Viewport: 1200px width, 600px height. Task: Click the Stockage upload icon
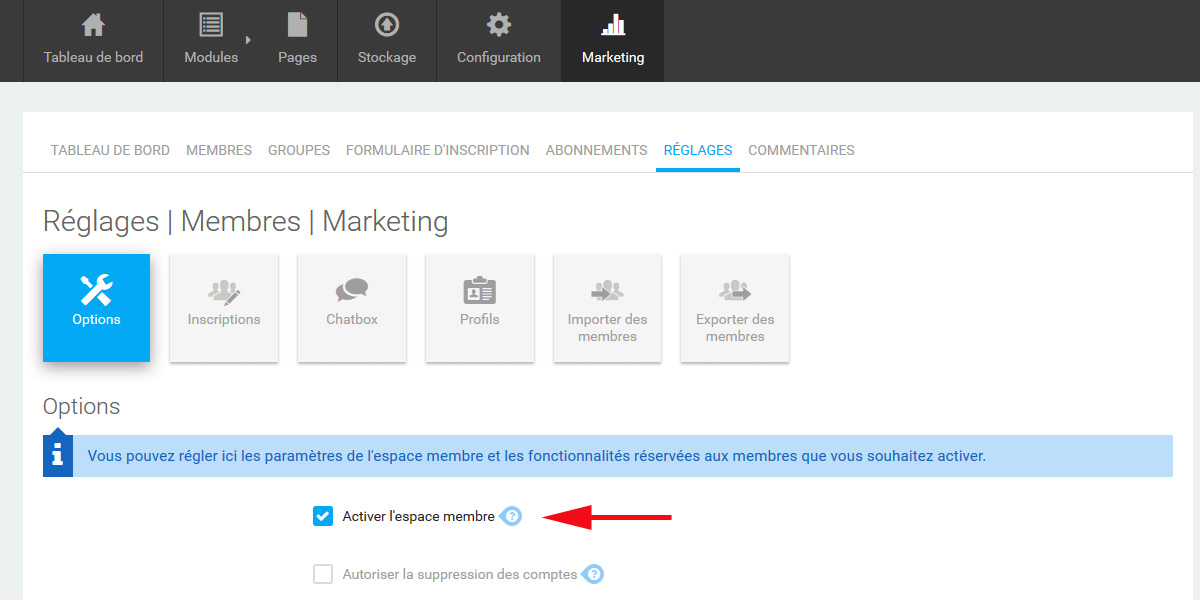tap(386, 24)
